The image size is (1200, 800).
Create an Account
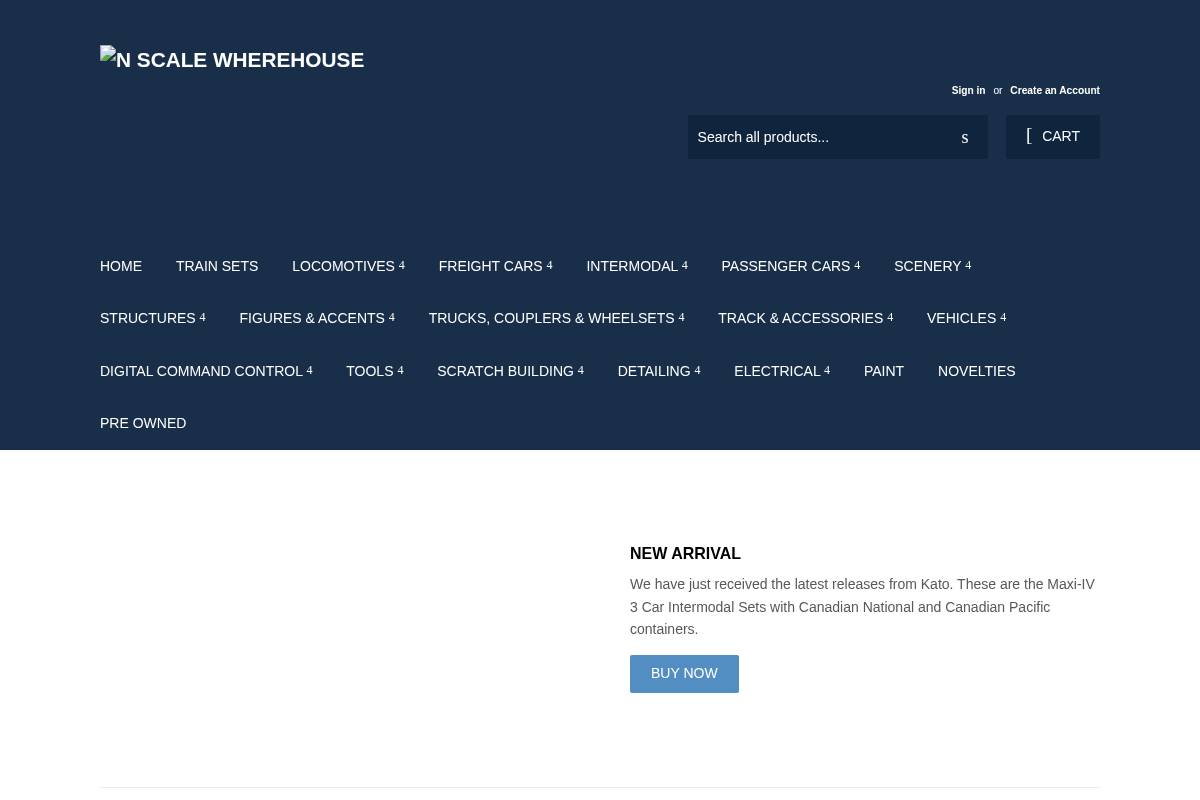point(1055,90)
